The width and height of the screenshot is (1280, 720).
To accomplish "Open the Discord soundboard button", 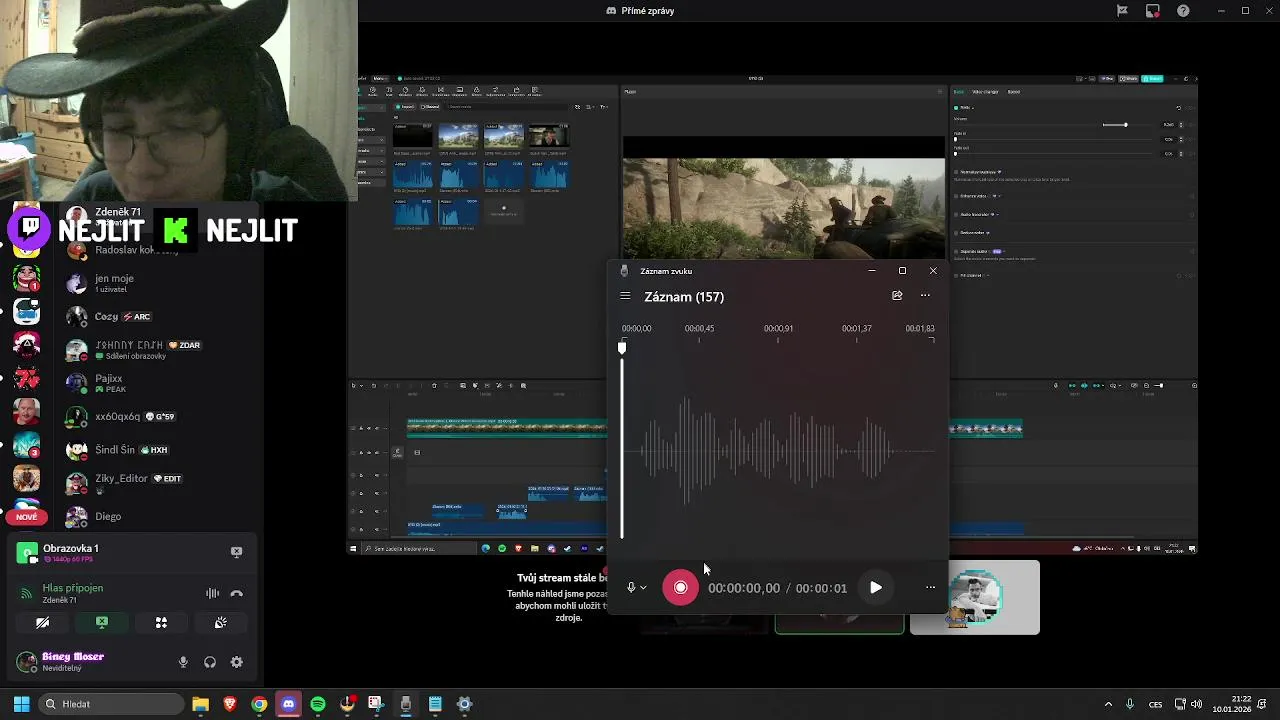I will tap(220, 622).
